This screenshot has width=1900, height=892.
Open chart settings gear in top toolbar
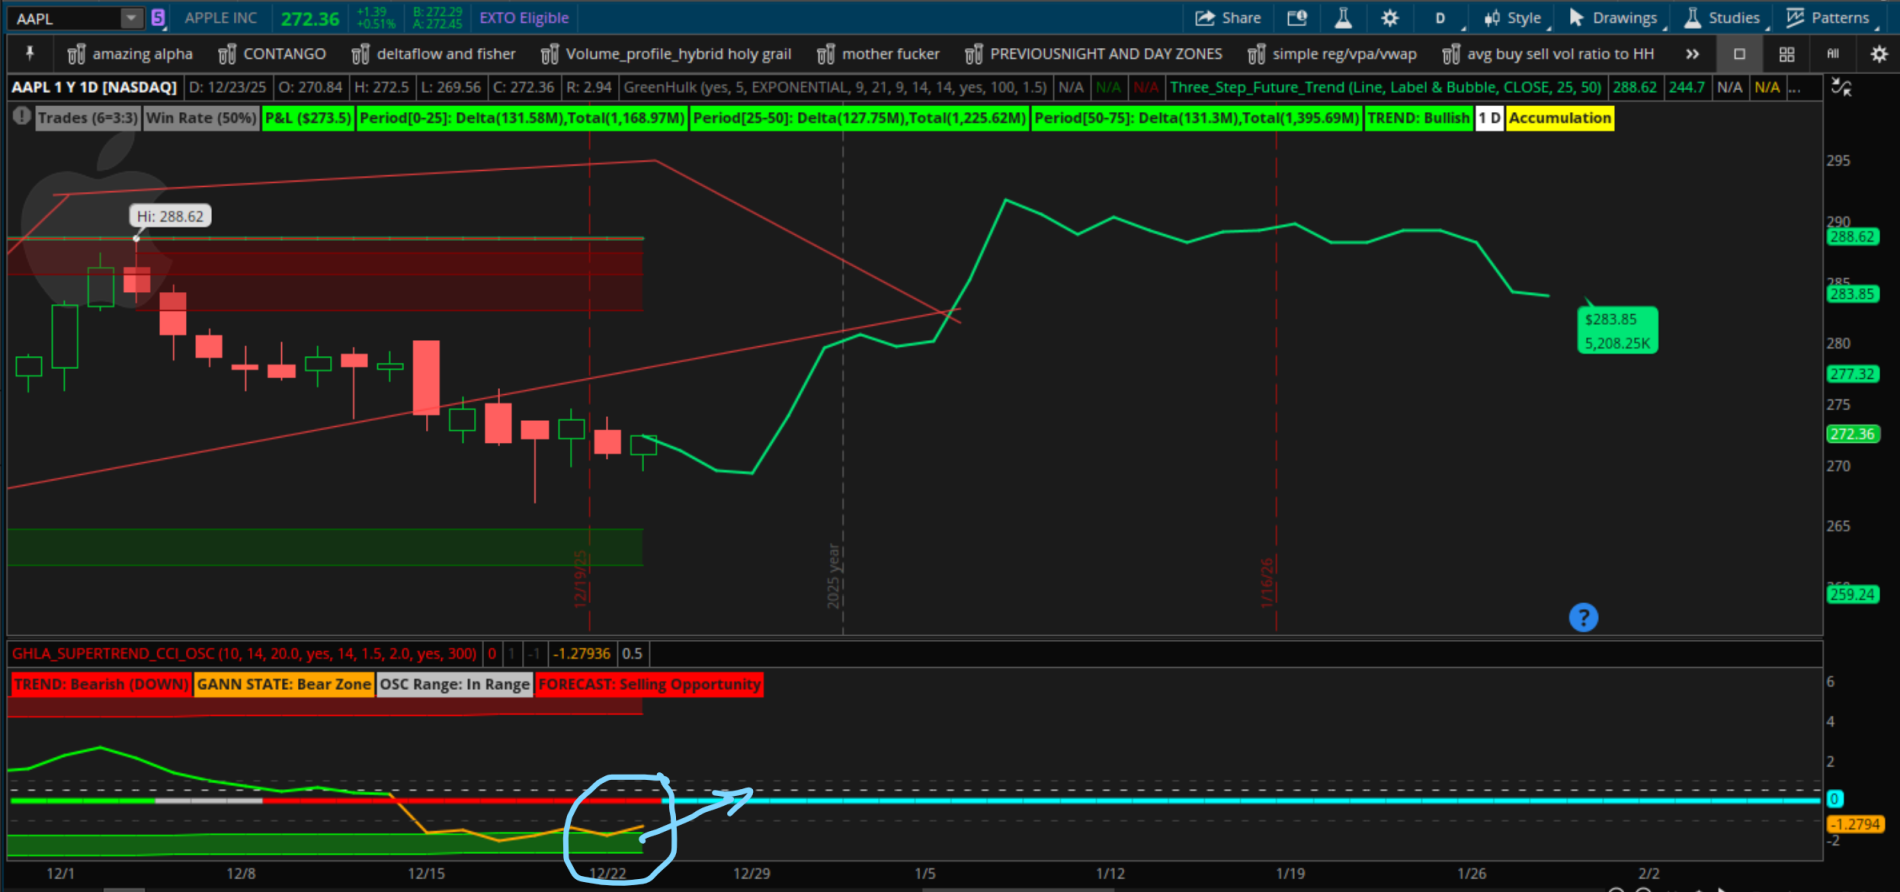point(1389,18)
